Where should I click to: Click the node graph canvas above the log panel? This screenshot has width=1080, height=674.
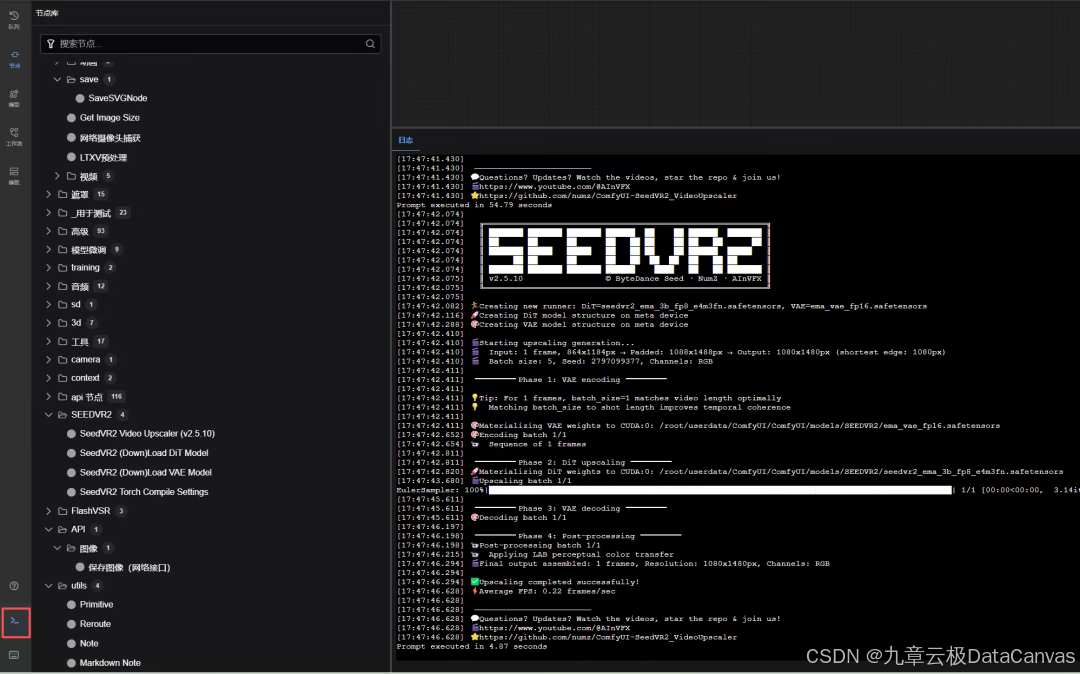pos(736,63)
